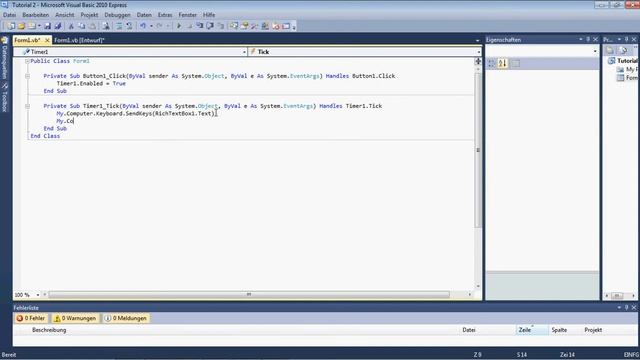Click the Cut scissors icon
Viewport: 640px width, 360px height.
[71, 26]
